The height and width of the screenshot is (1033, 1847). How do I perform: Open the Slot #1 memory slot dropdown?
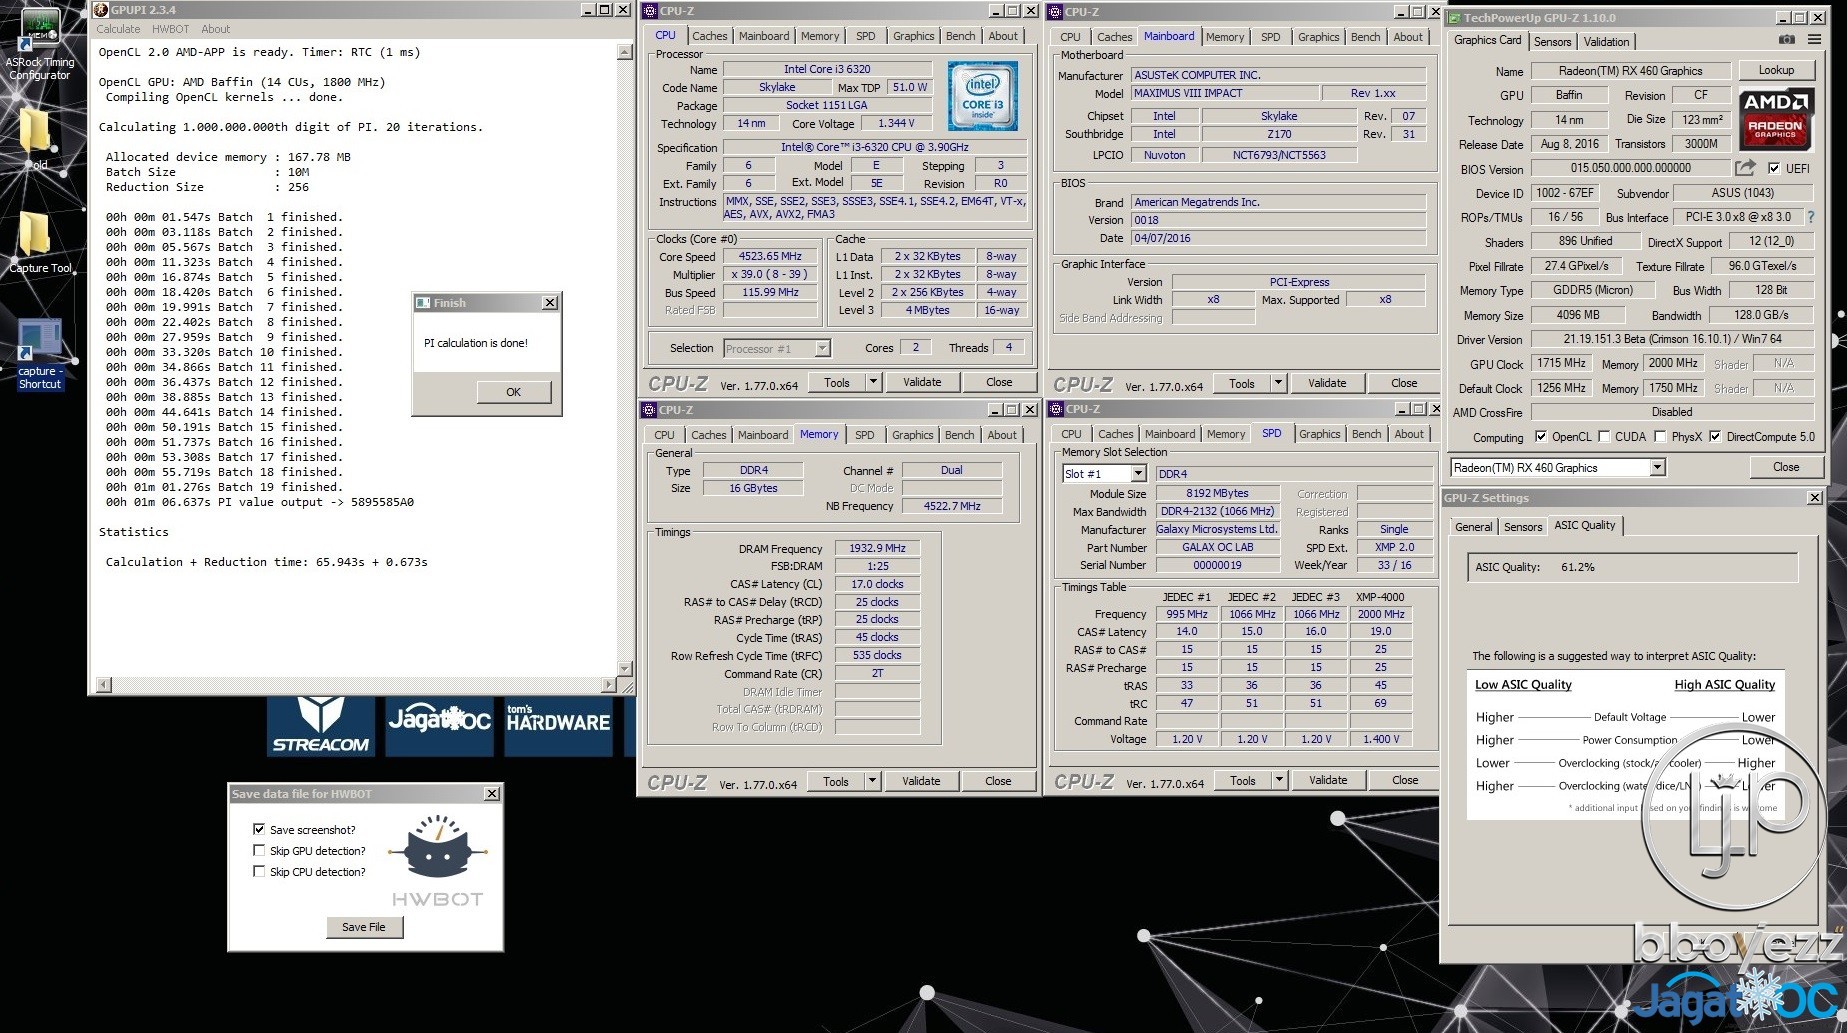tap(1137, 474)
